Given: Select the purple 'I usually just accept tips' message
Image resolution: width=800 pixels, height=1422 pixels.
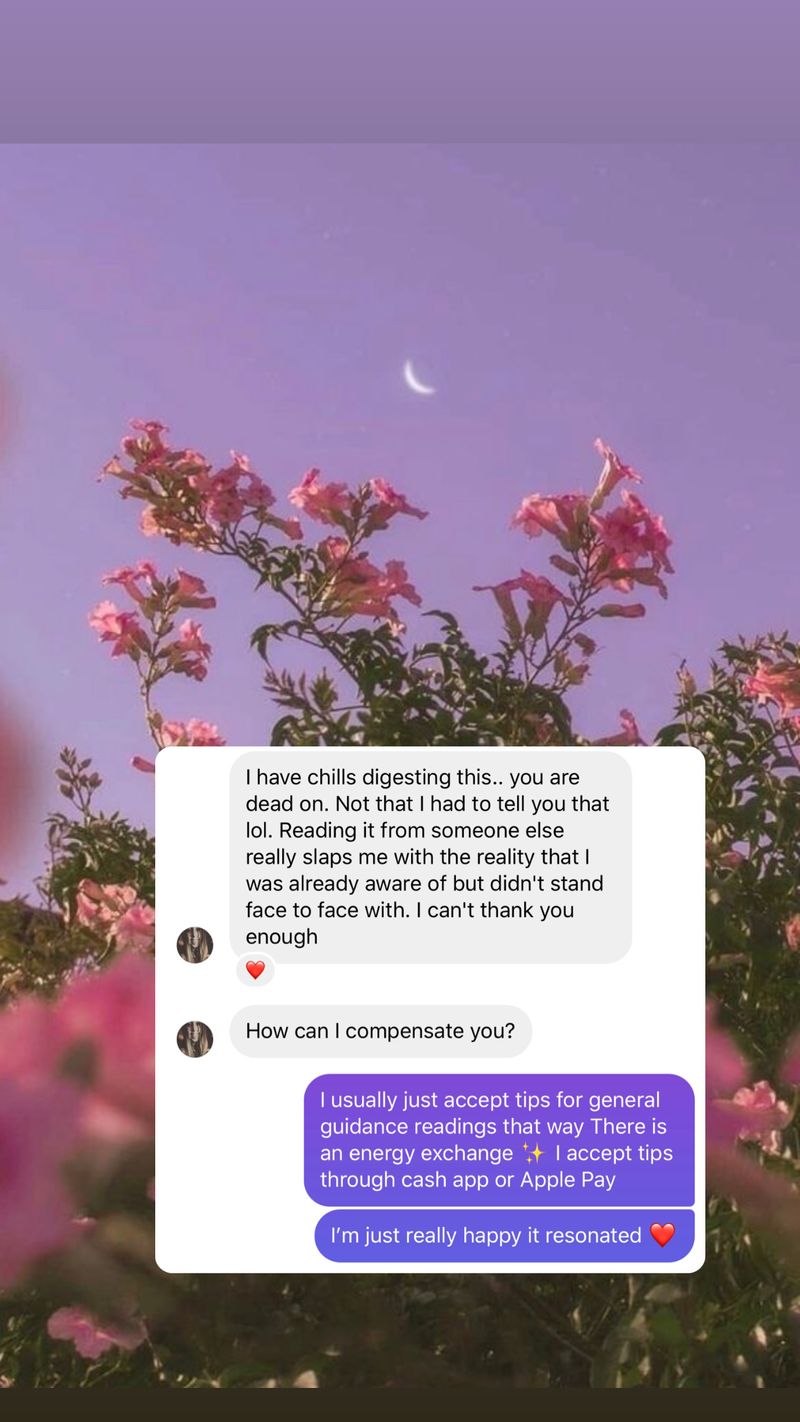Looking at the screenshot, I should pos(499,1140).
